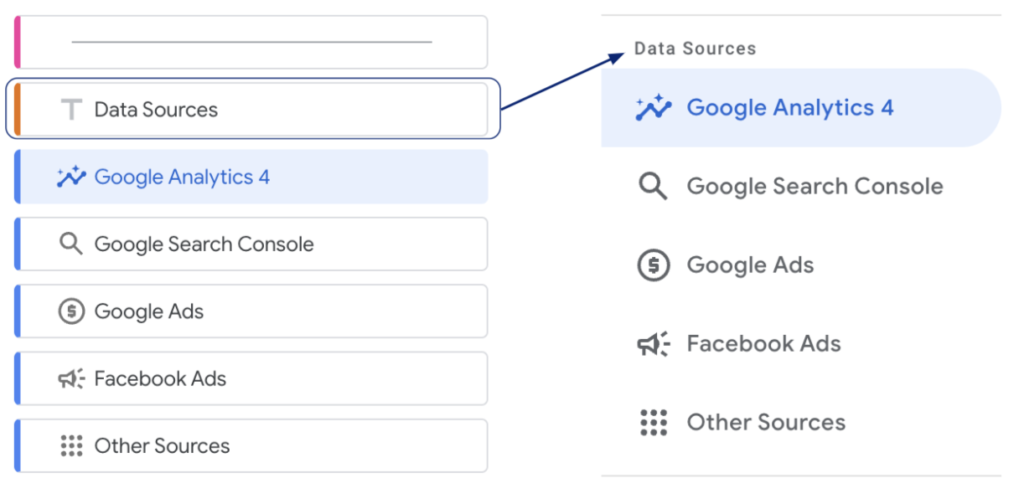Viewport: 1024px width, 494px height.
Task: Select the divider line row at top
Action: [x=252, y=42]
